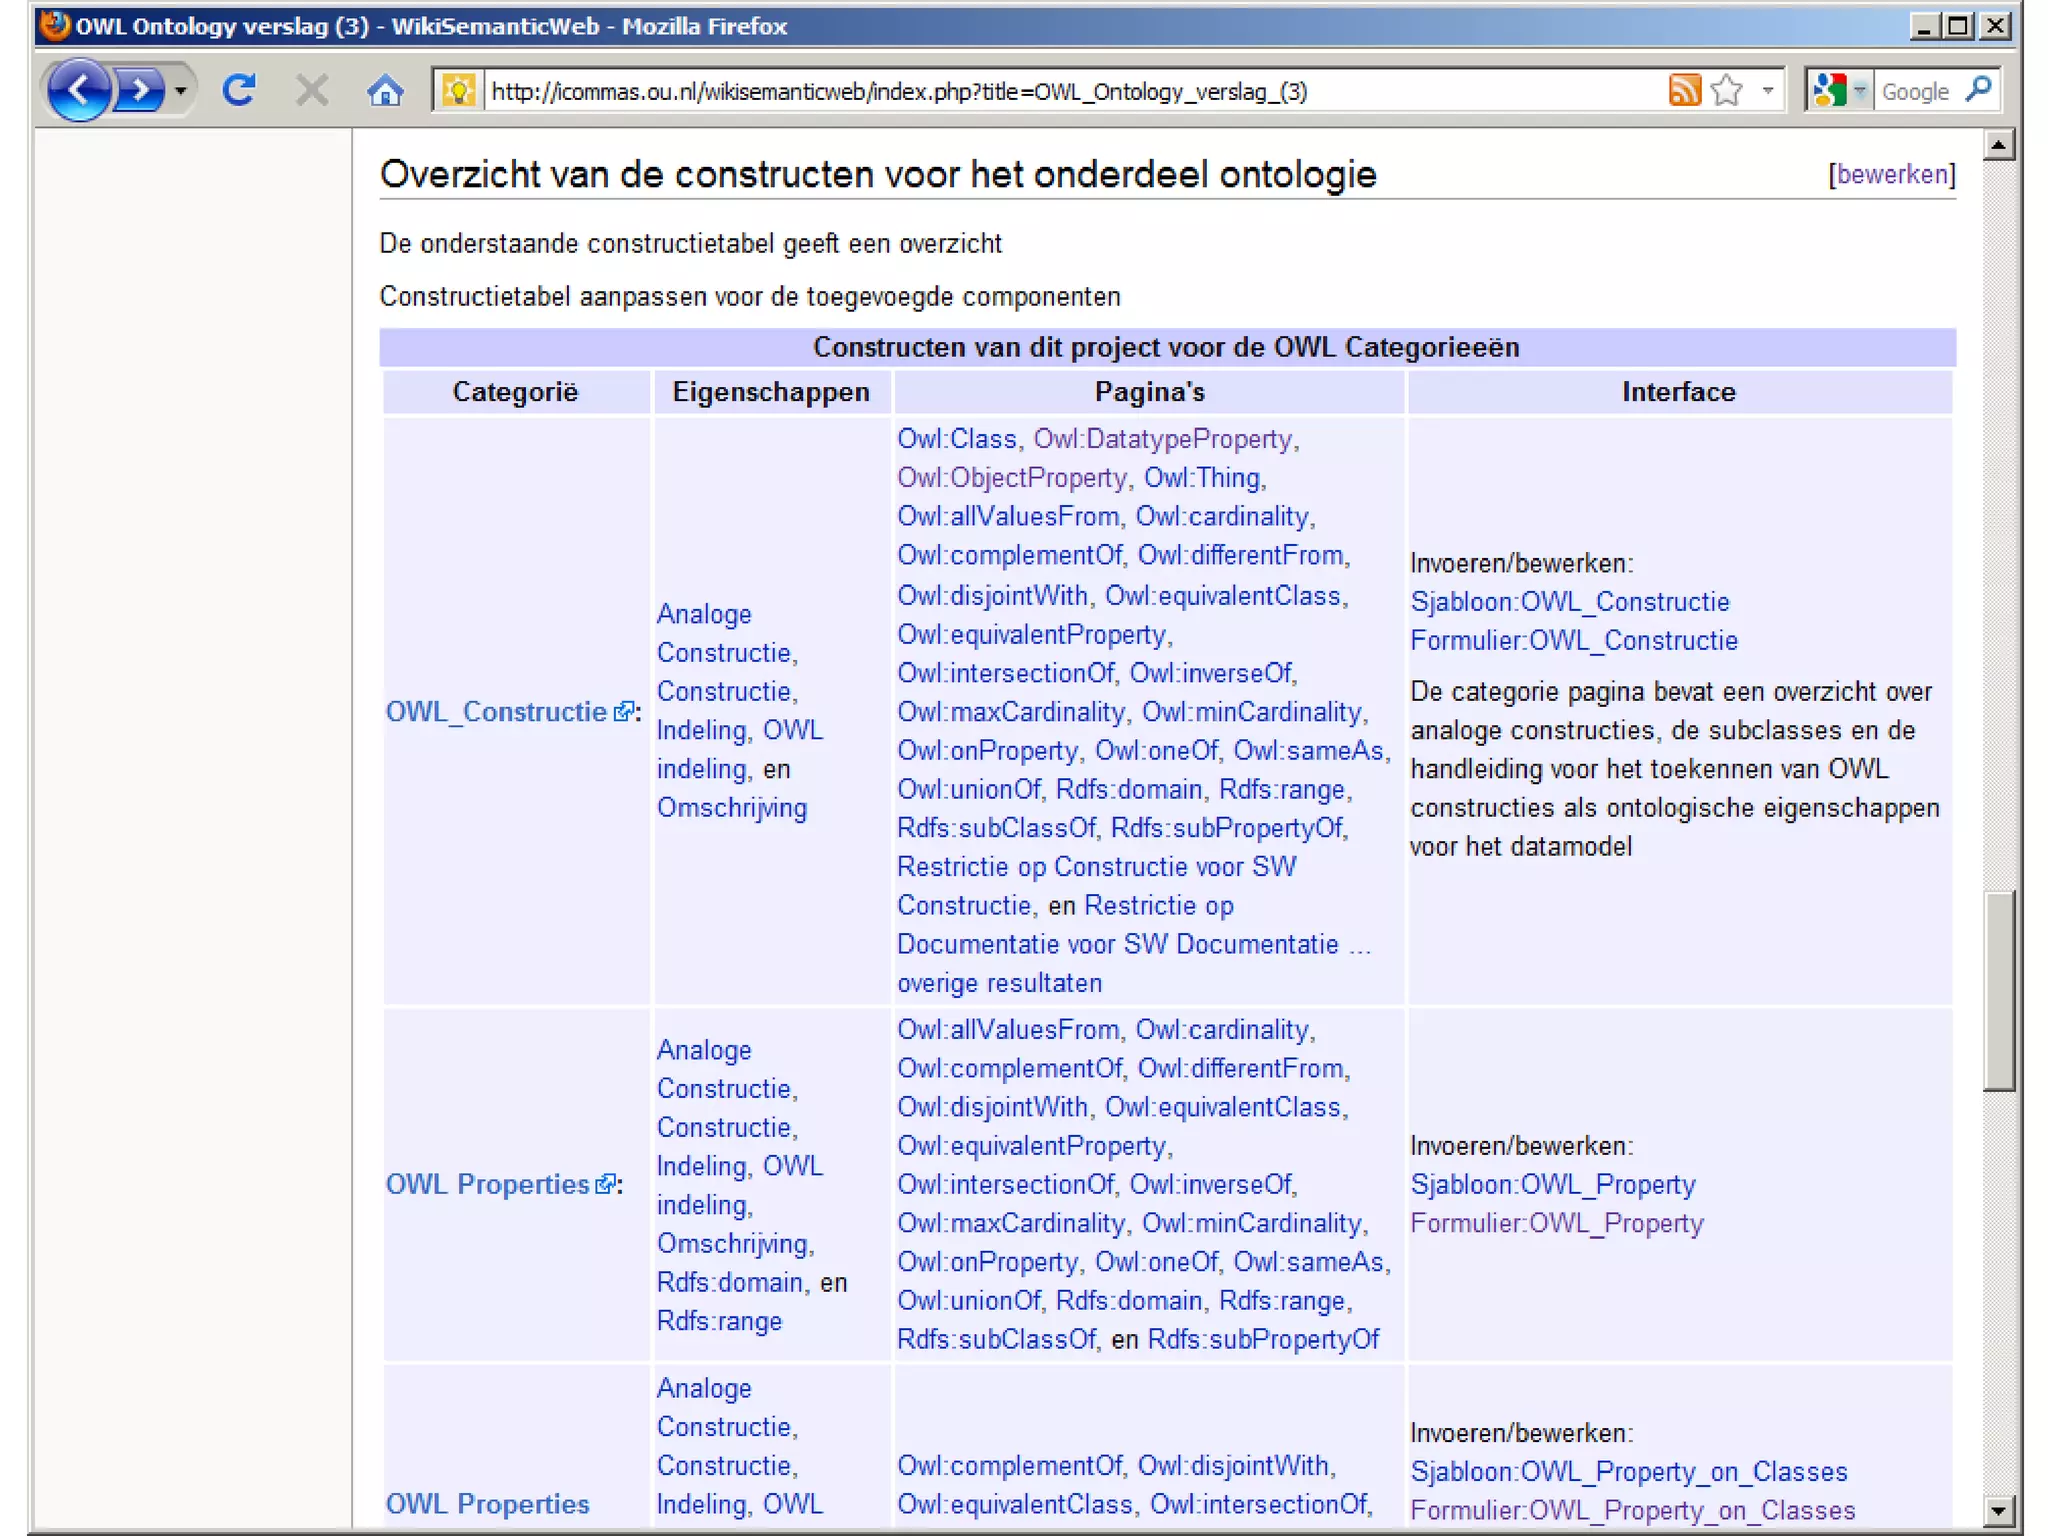Open Formulier:OWL_Property link

pos(1556,1223)
